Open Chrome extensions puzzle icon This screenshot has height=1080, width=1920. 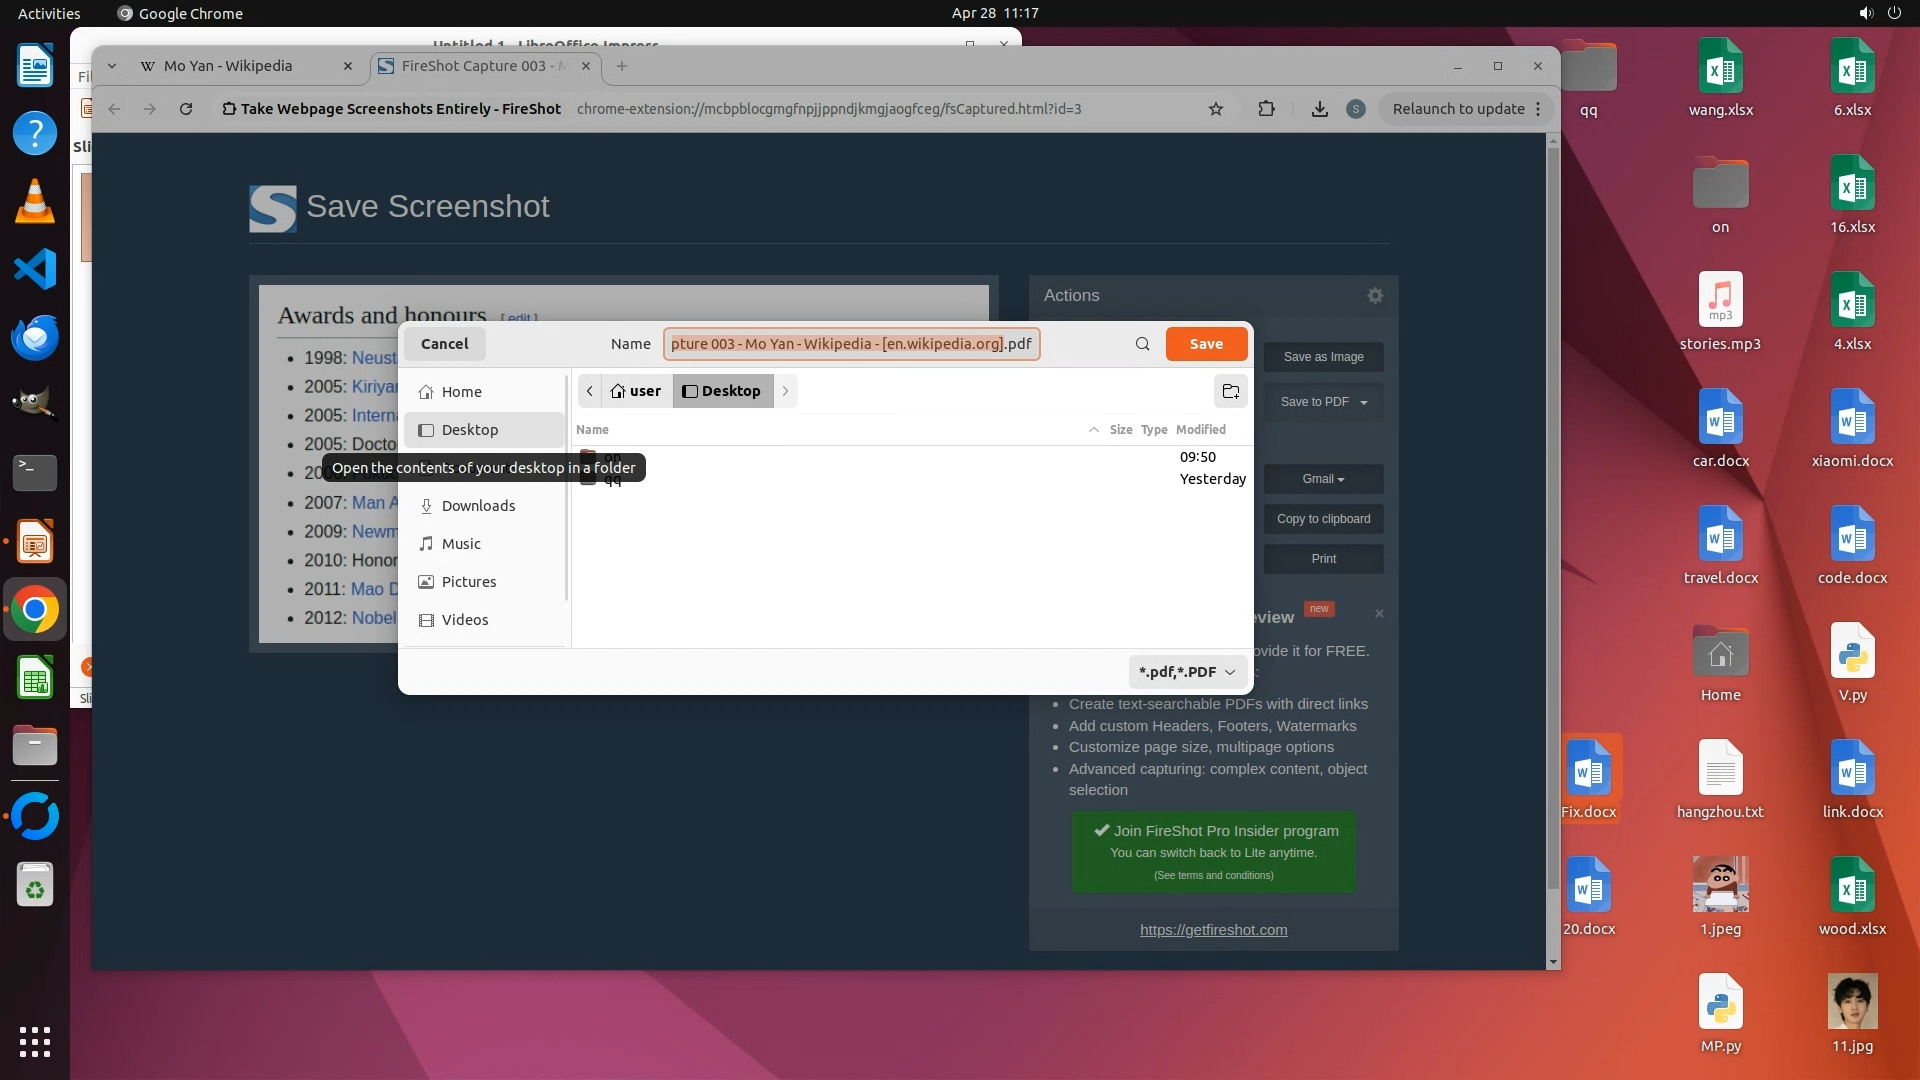pos(1266,109)
